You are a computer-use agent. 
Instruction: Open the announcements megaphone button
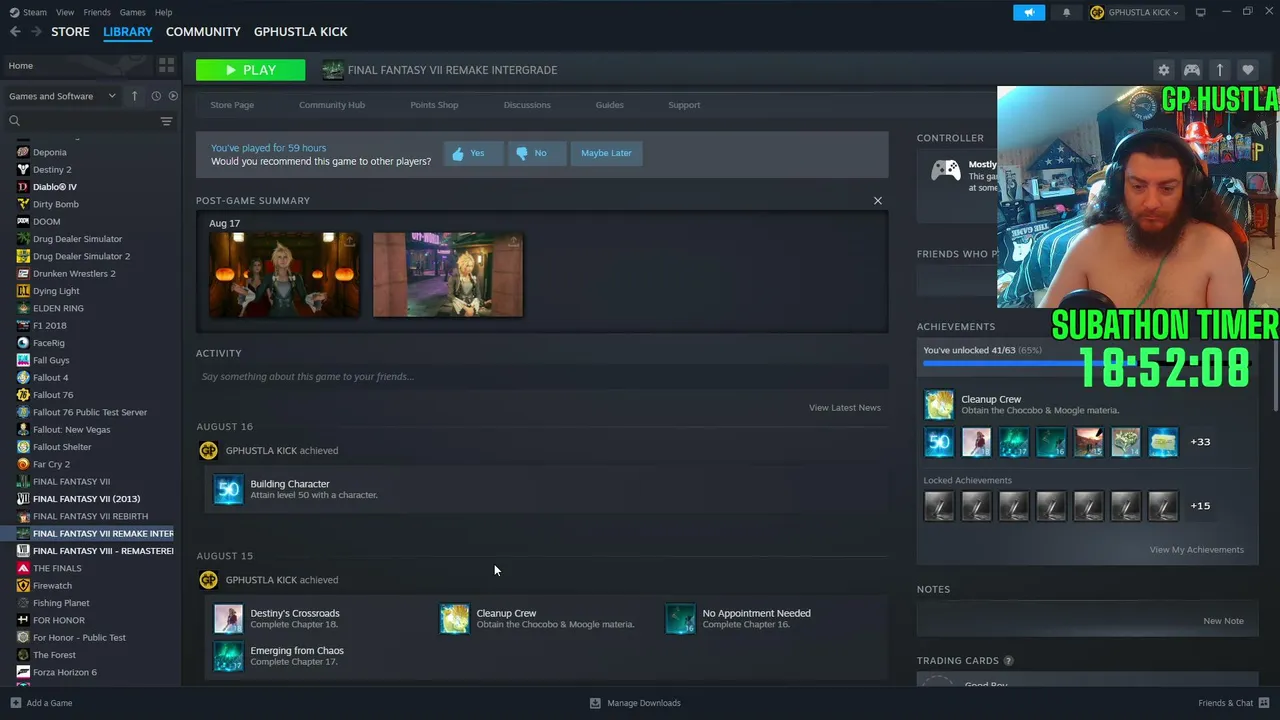[x=1028, y=12]
